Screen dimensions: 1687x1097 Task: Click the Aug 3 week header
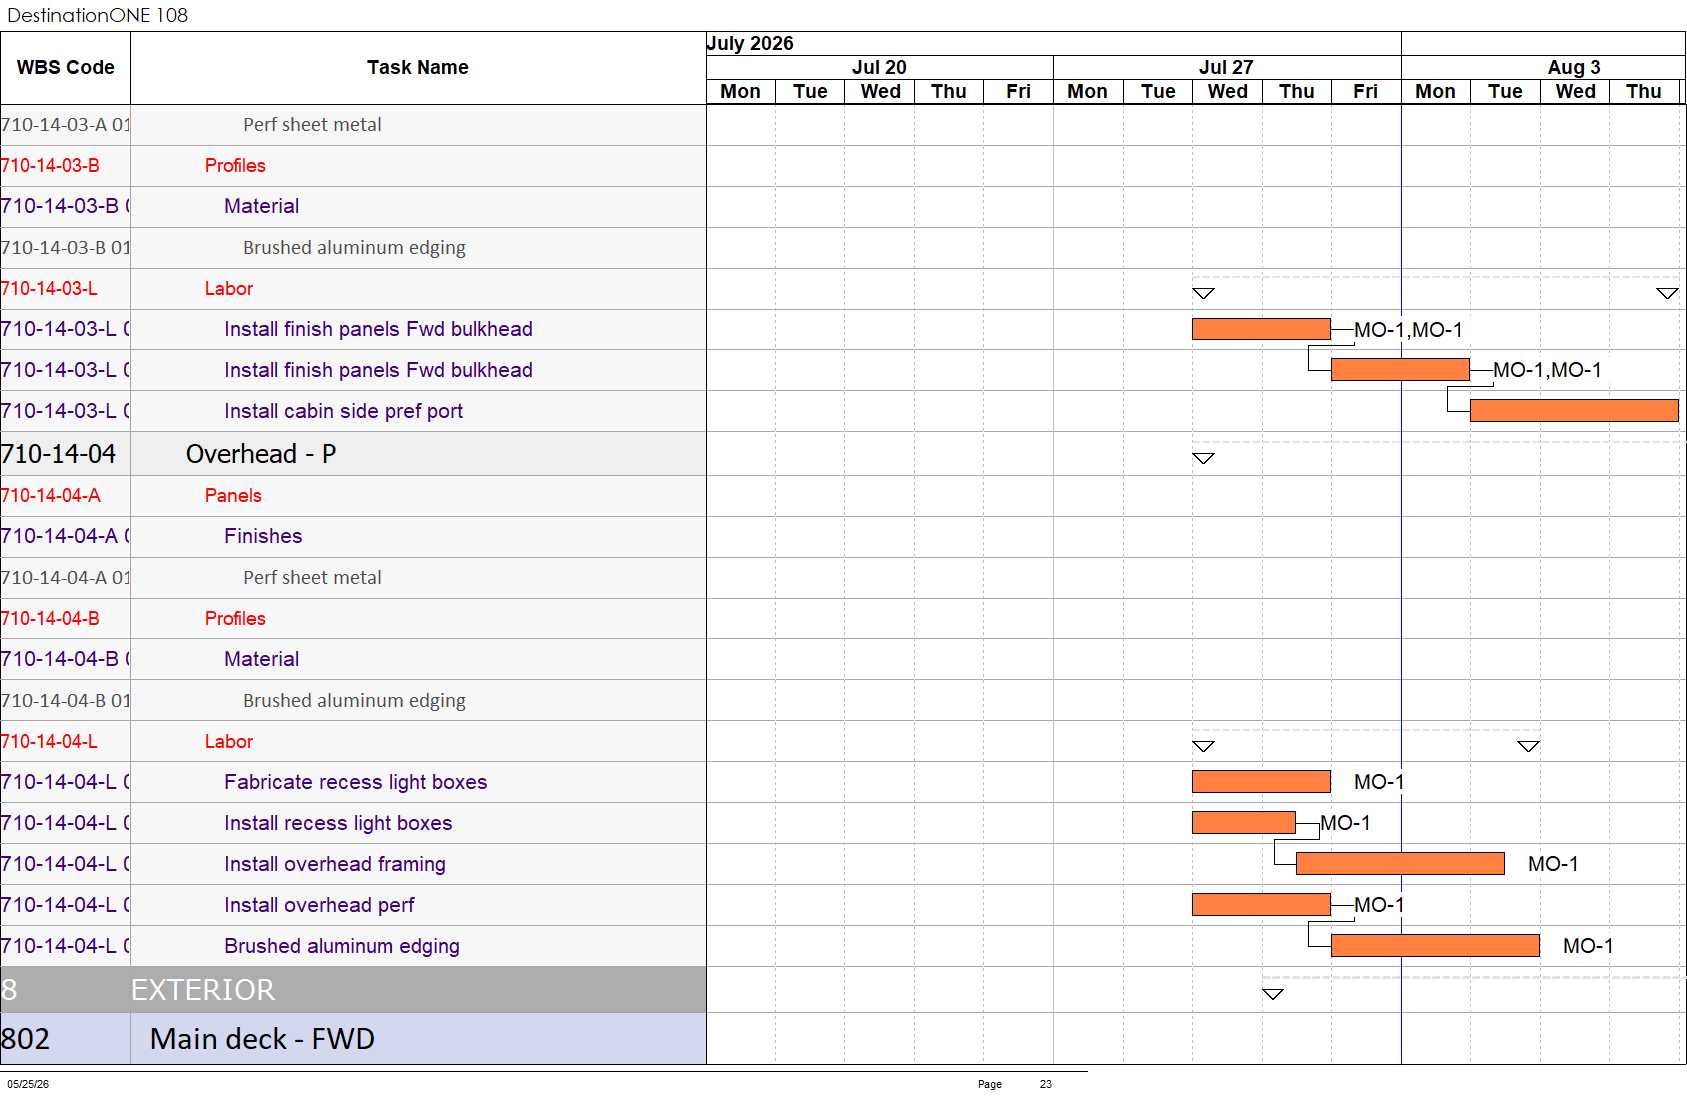tap(1574, 68)
